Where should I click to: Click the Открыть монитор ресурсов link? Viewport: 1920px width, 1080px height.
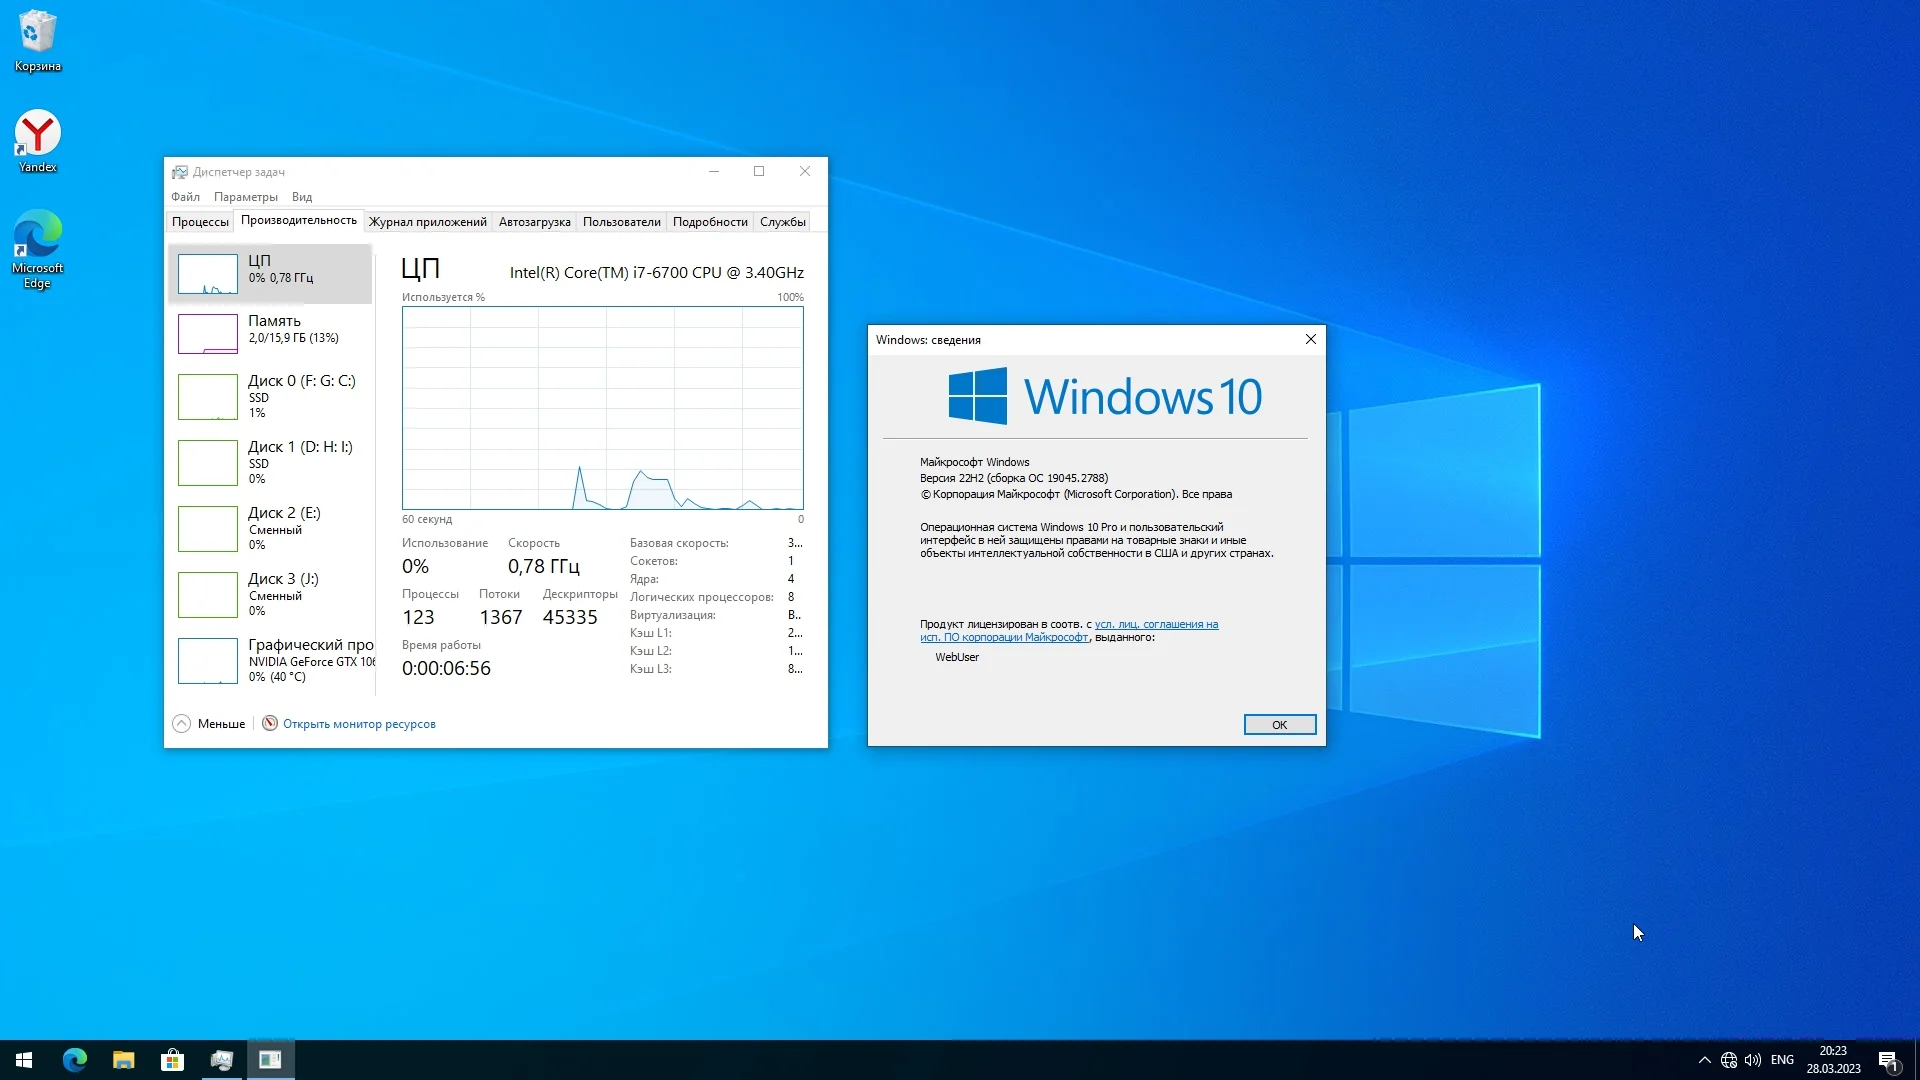358,724
